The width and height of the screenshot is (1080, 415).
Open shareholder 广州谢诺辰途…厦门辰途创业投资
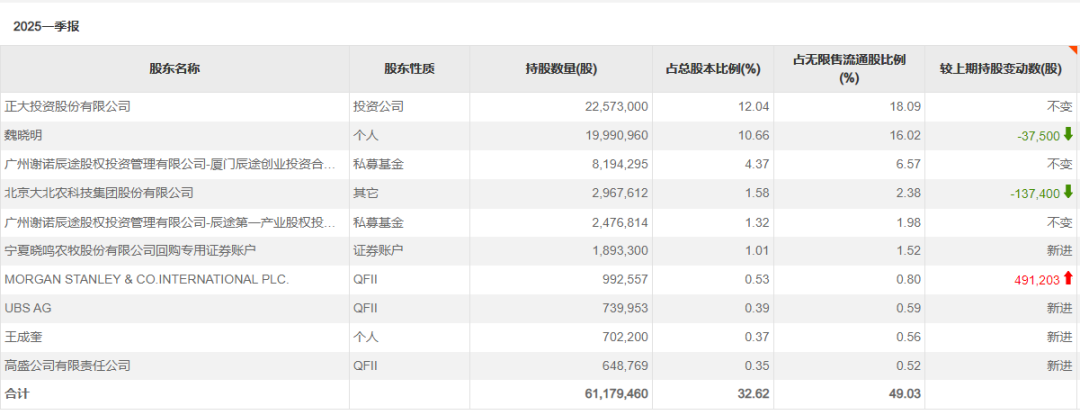(x=170, y=164)
